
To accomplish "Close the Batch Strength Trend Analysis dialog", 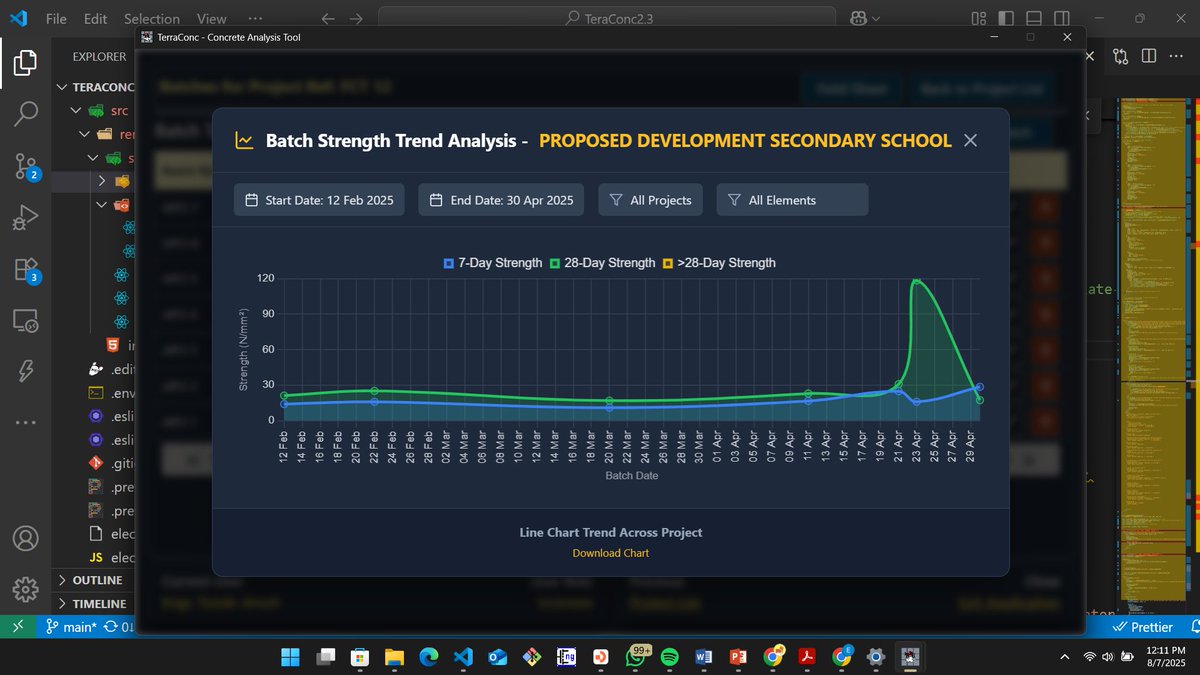I will (969, 141).
